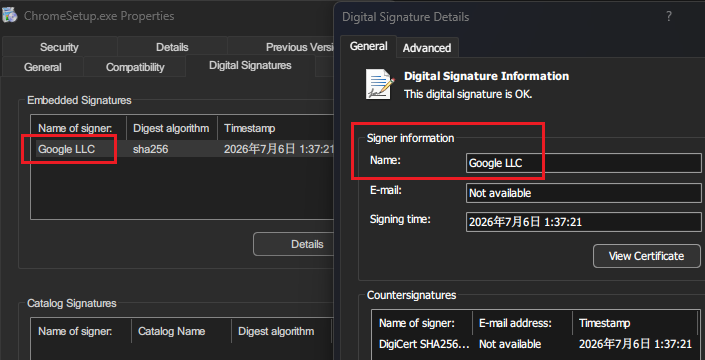This screenshot has width=705, height=360.
Task: Click the E-mail field showing Not available
Action: pyautogui.click(x=584, y=193)
